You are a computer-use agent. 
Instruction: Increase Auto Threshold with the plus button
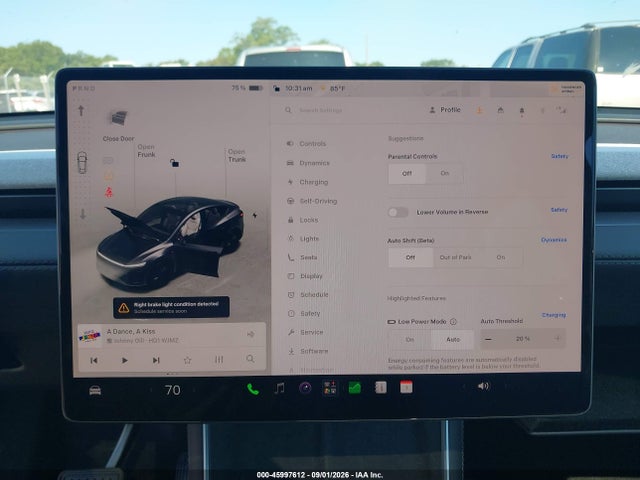[557, 338]
